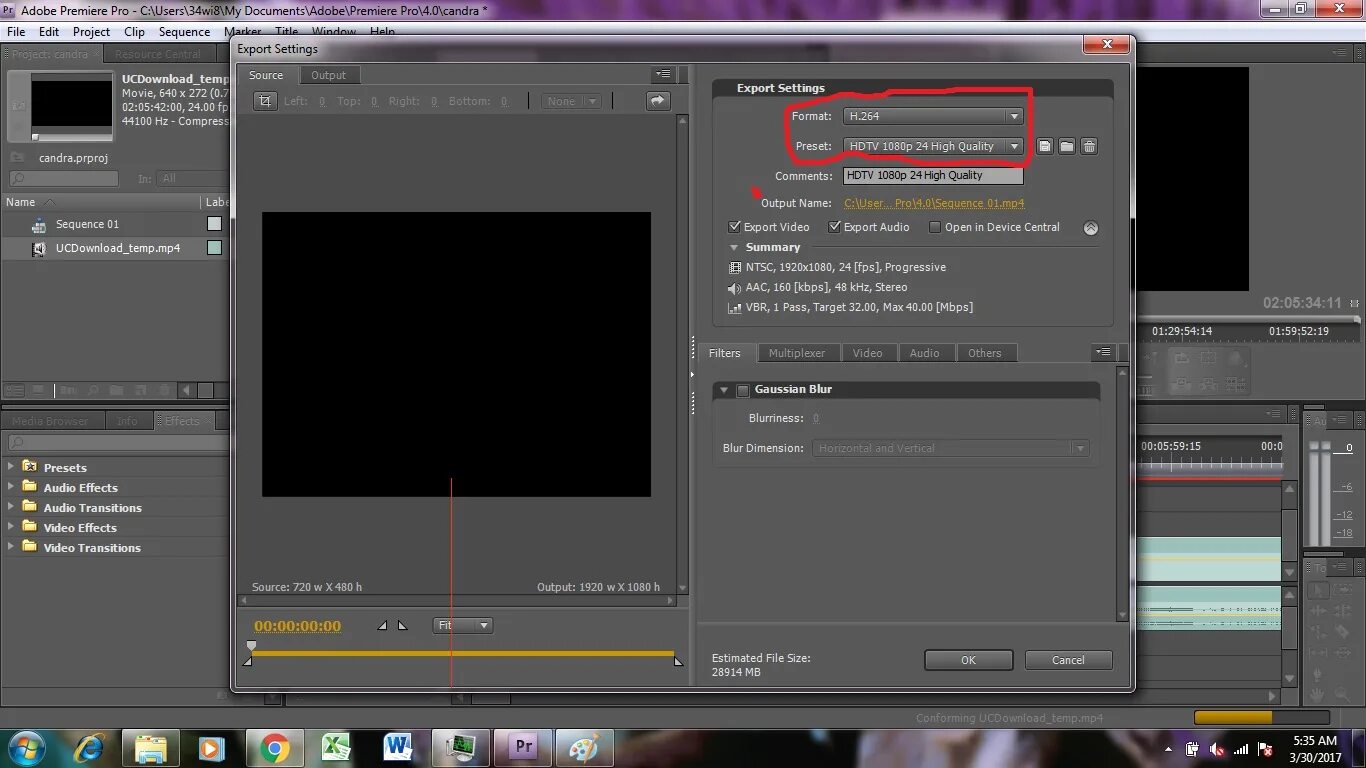Enable the Gaussian Blur filter checkbox
This screenshot has height=768, width=1366.
[742, 390]
